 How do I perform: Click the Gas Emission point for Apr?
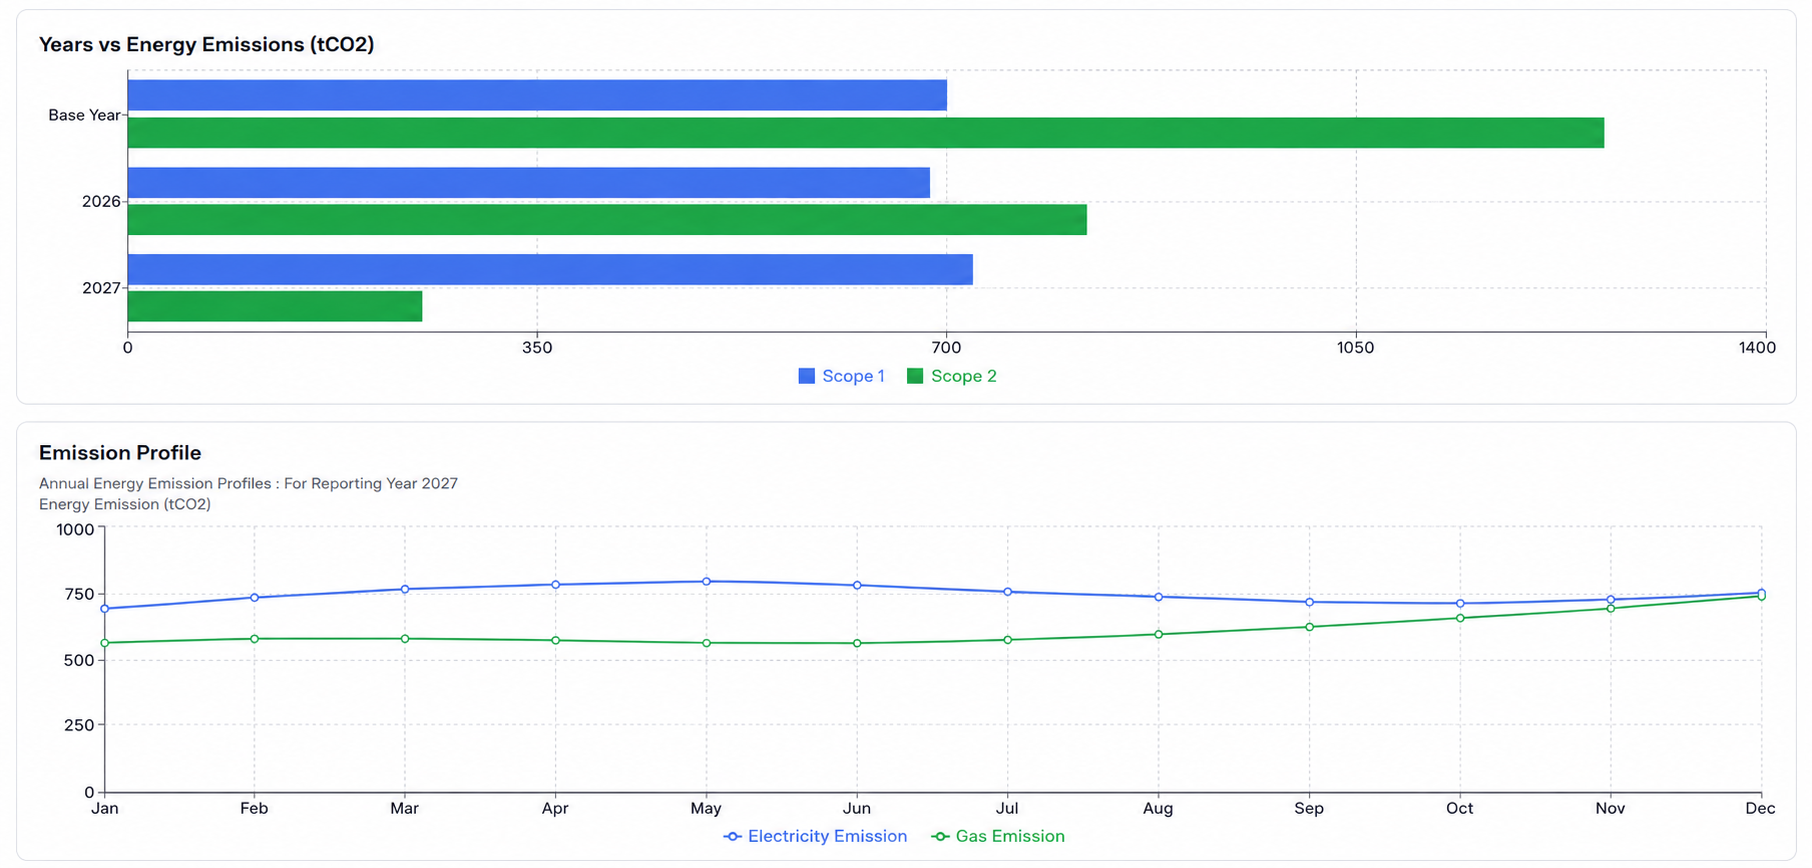(555, 640)
